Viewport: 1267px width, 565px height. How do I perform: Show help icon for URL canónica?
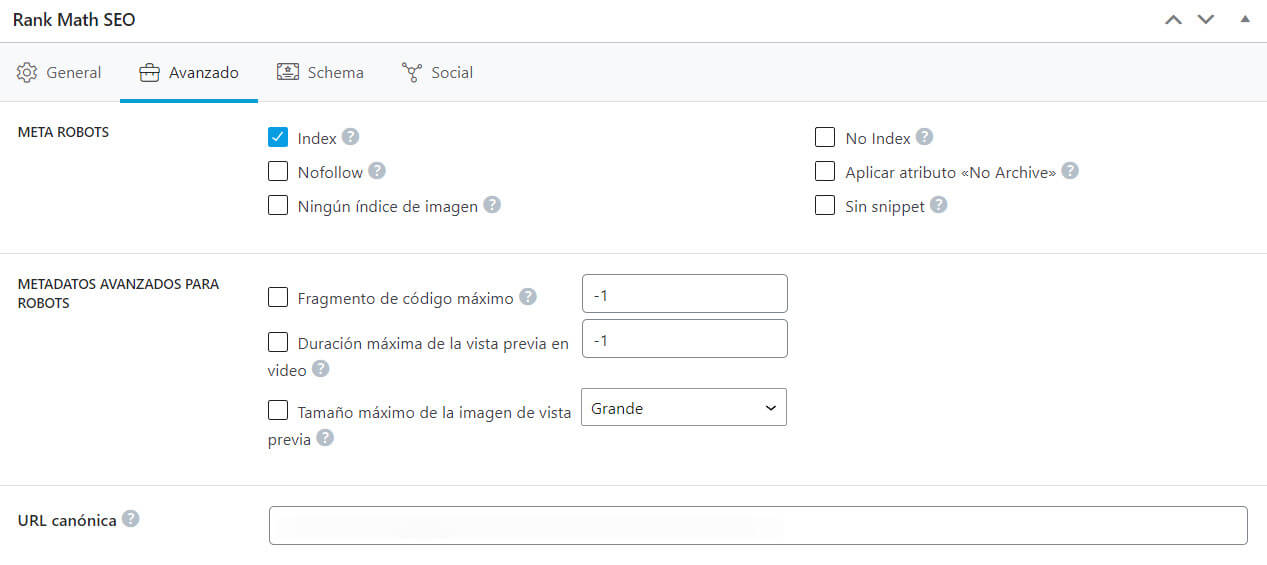131,519
